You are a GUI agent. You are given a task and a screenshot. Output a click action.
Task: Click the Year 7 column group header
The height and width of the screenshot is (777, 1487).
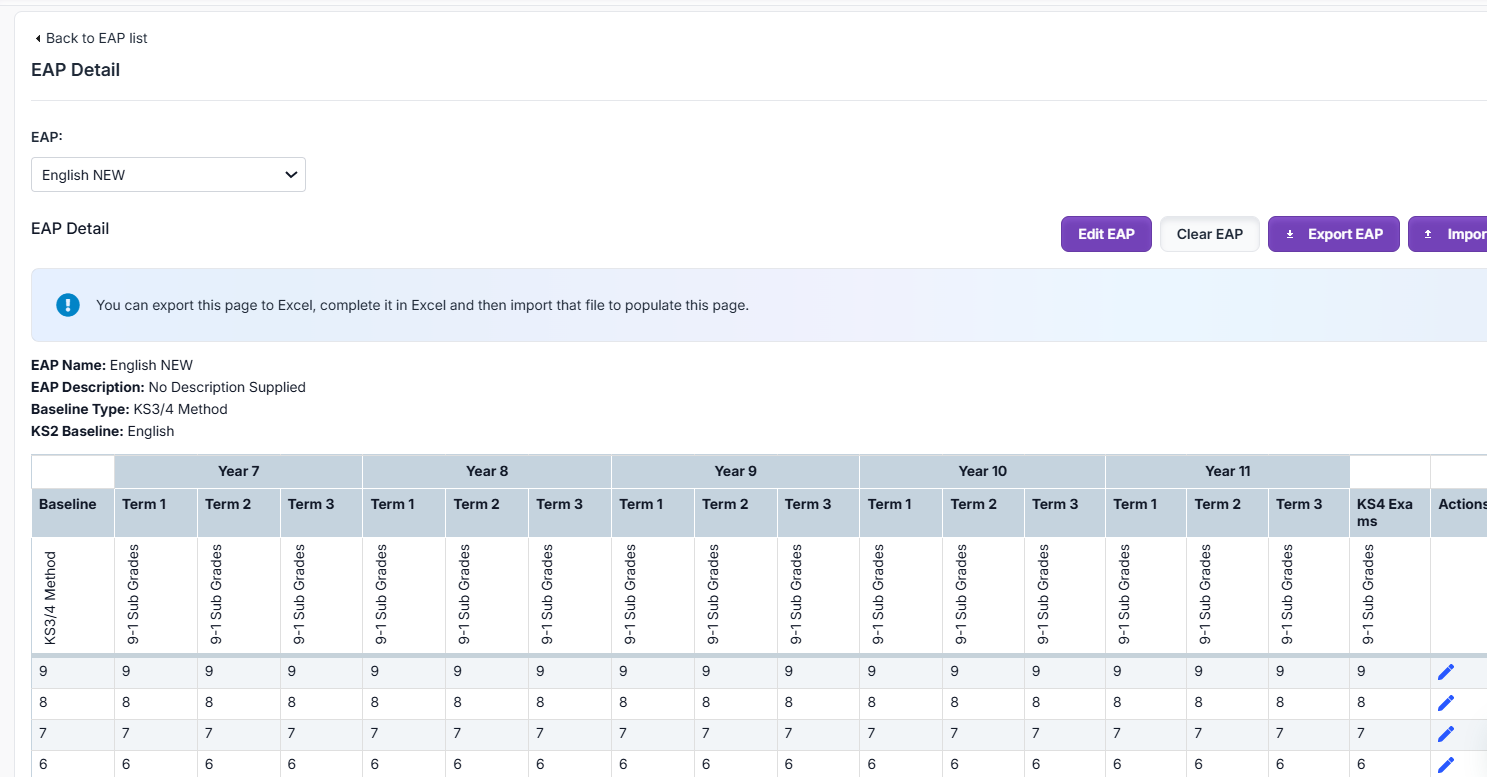click(x=239, y=471)
